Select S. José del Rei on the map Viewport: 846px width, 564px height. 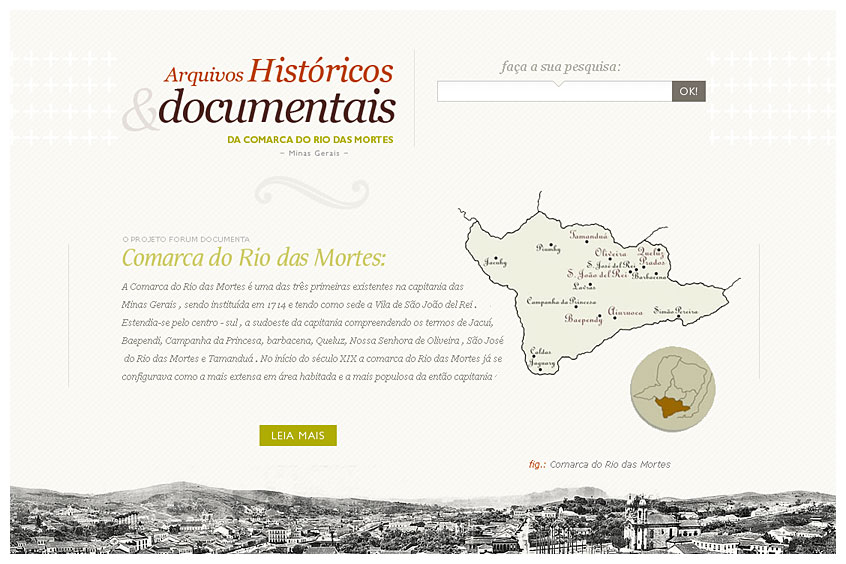tap(611, 265)
